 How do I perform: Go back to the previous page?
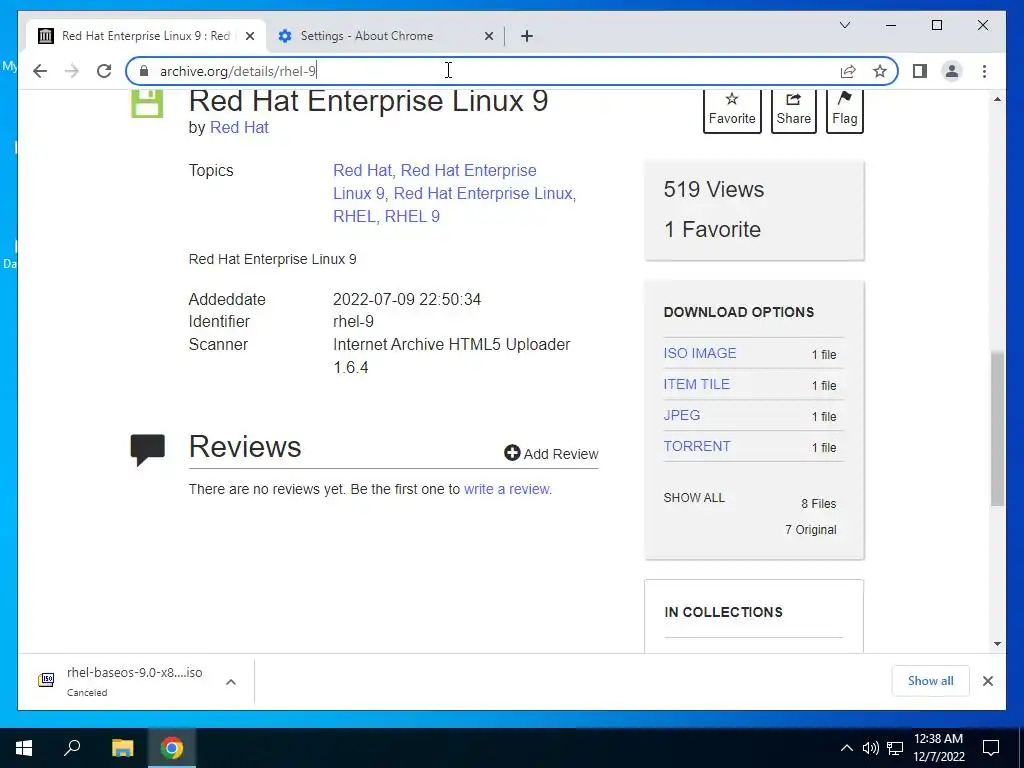click(40, 71)
